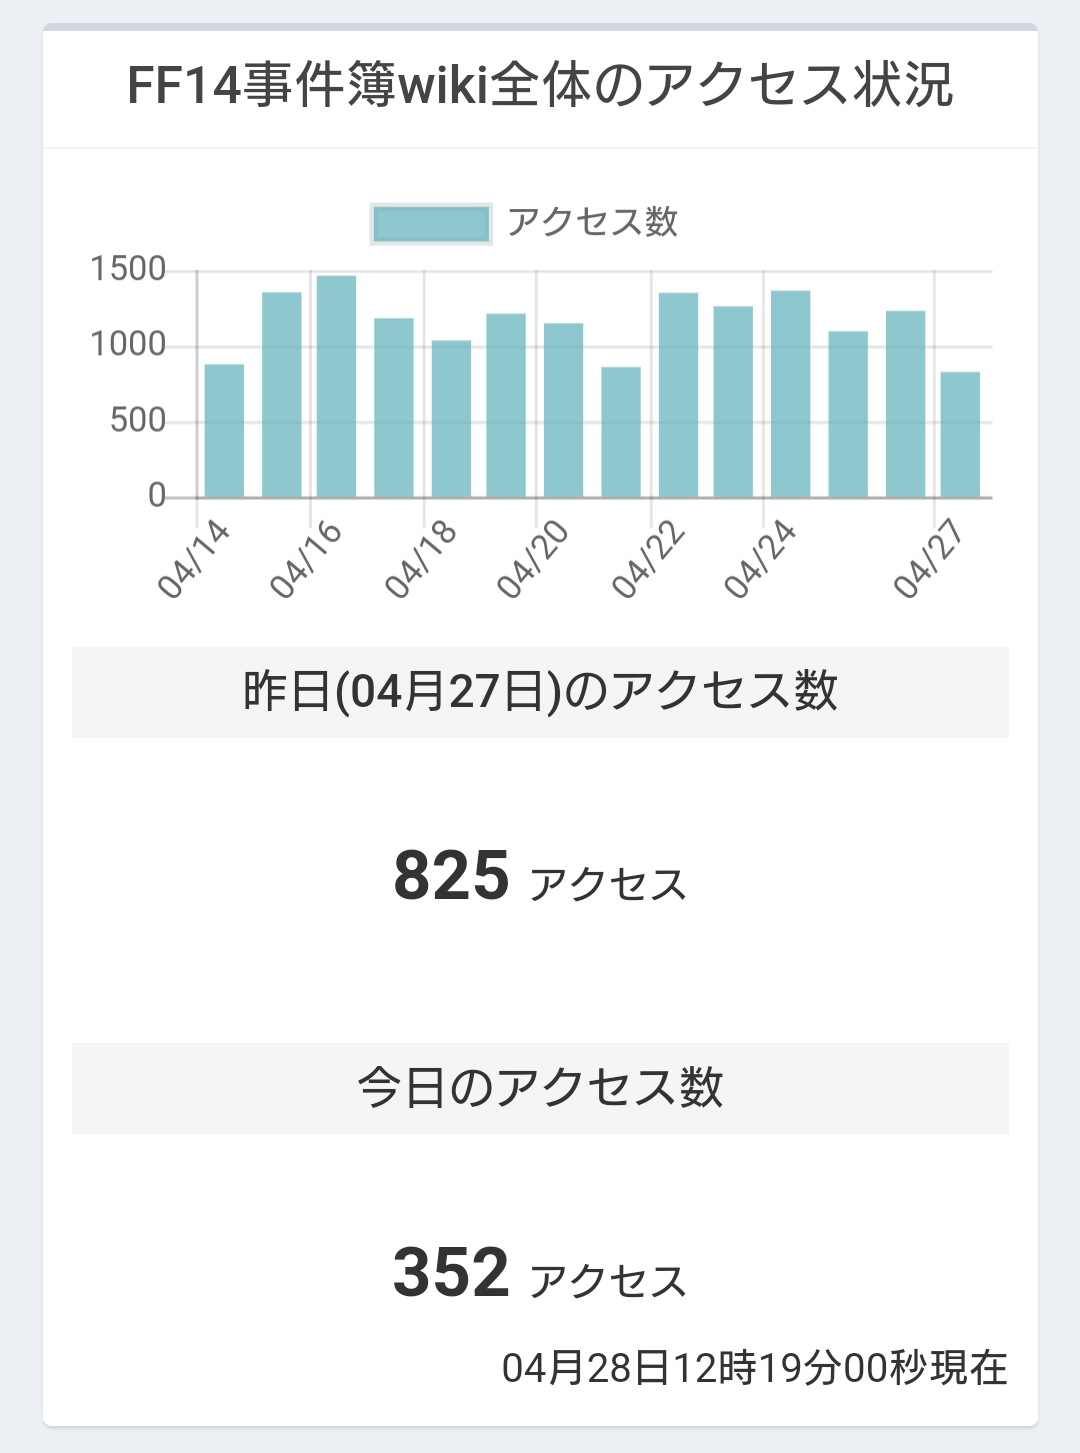The height and width of the screenshot is (1453, 1080).
Task: Select the bar for 04/24
Action: tap(790, 394)
